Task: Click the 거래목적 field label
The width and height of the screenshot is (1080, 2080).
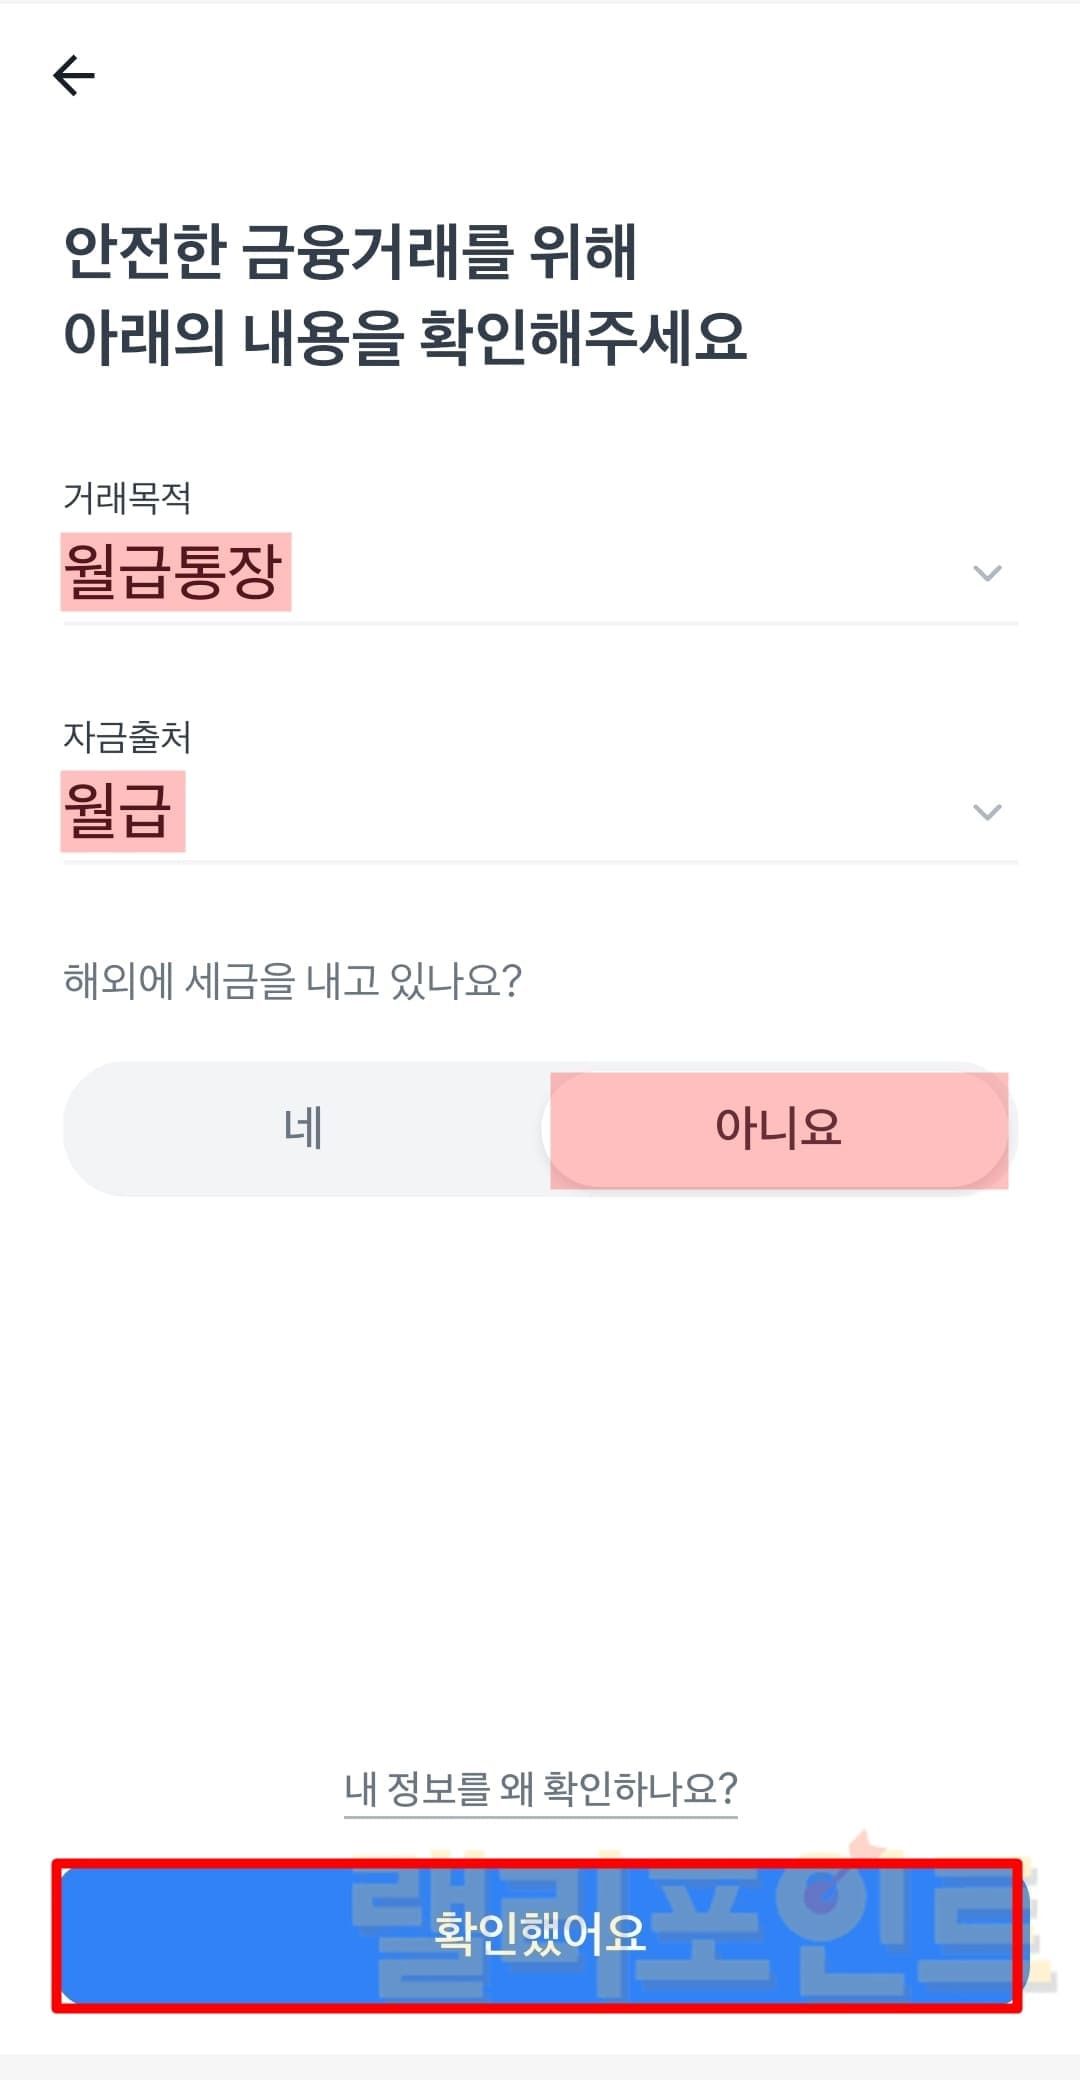Action: click(x=127, y=497)
